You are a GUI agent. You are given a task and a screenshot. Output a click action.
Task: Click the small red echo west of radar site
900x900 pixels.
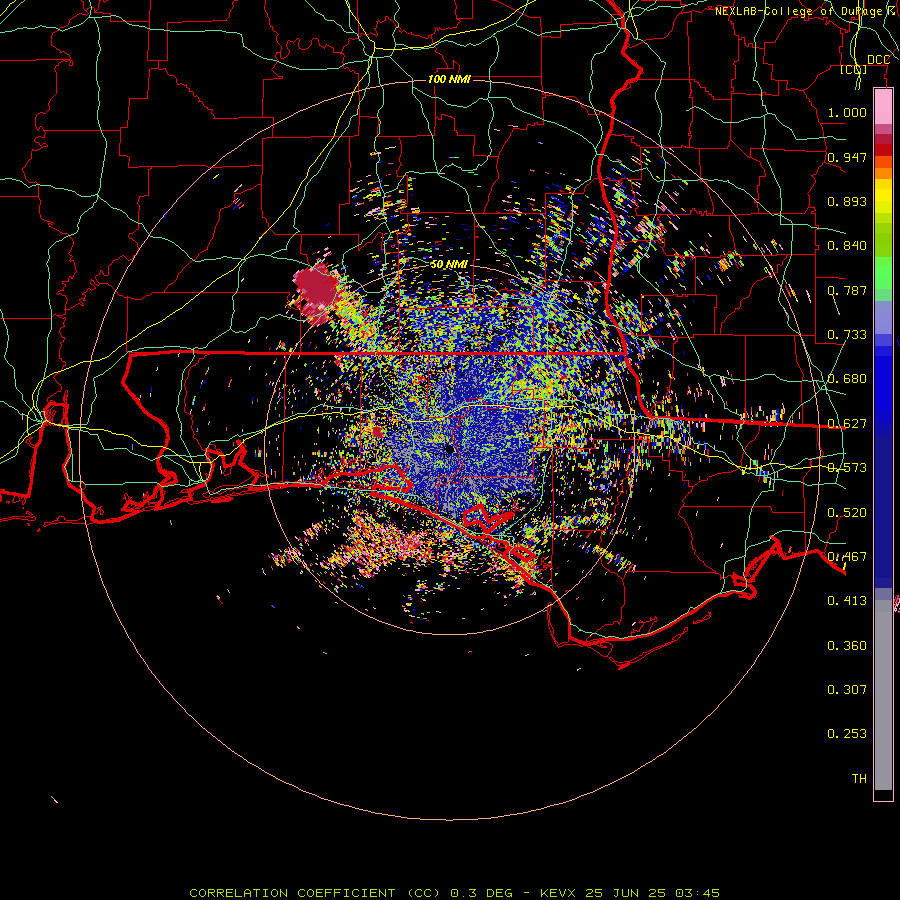(x=377, y=432)
